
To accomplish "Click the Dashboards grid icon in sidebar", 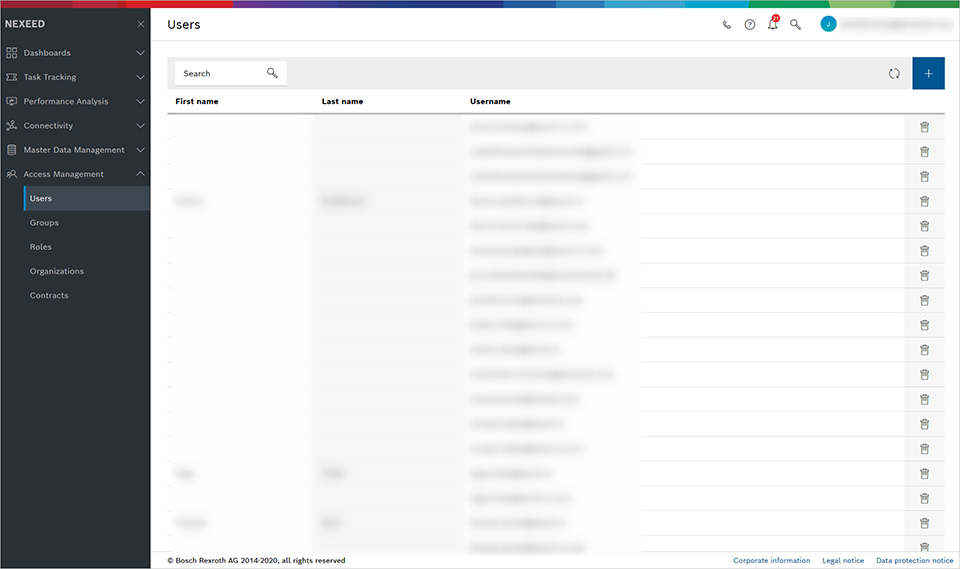I will point(11,53).
